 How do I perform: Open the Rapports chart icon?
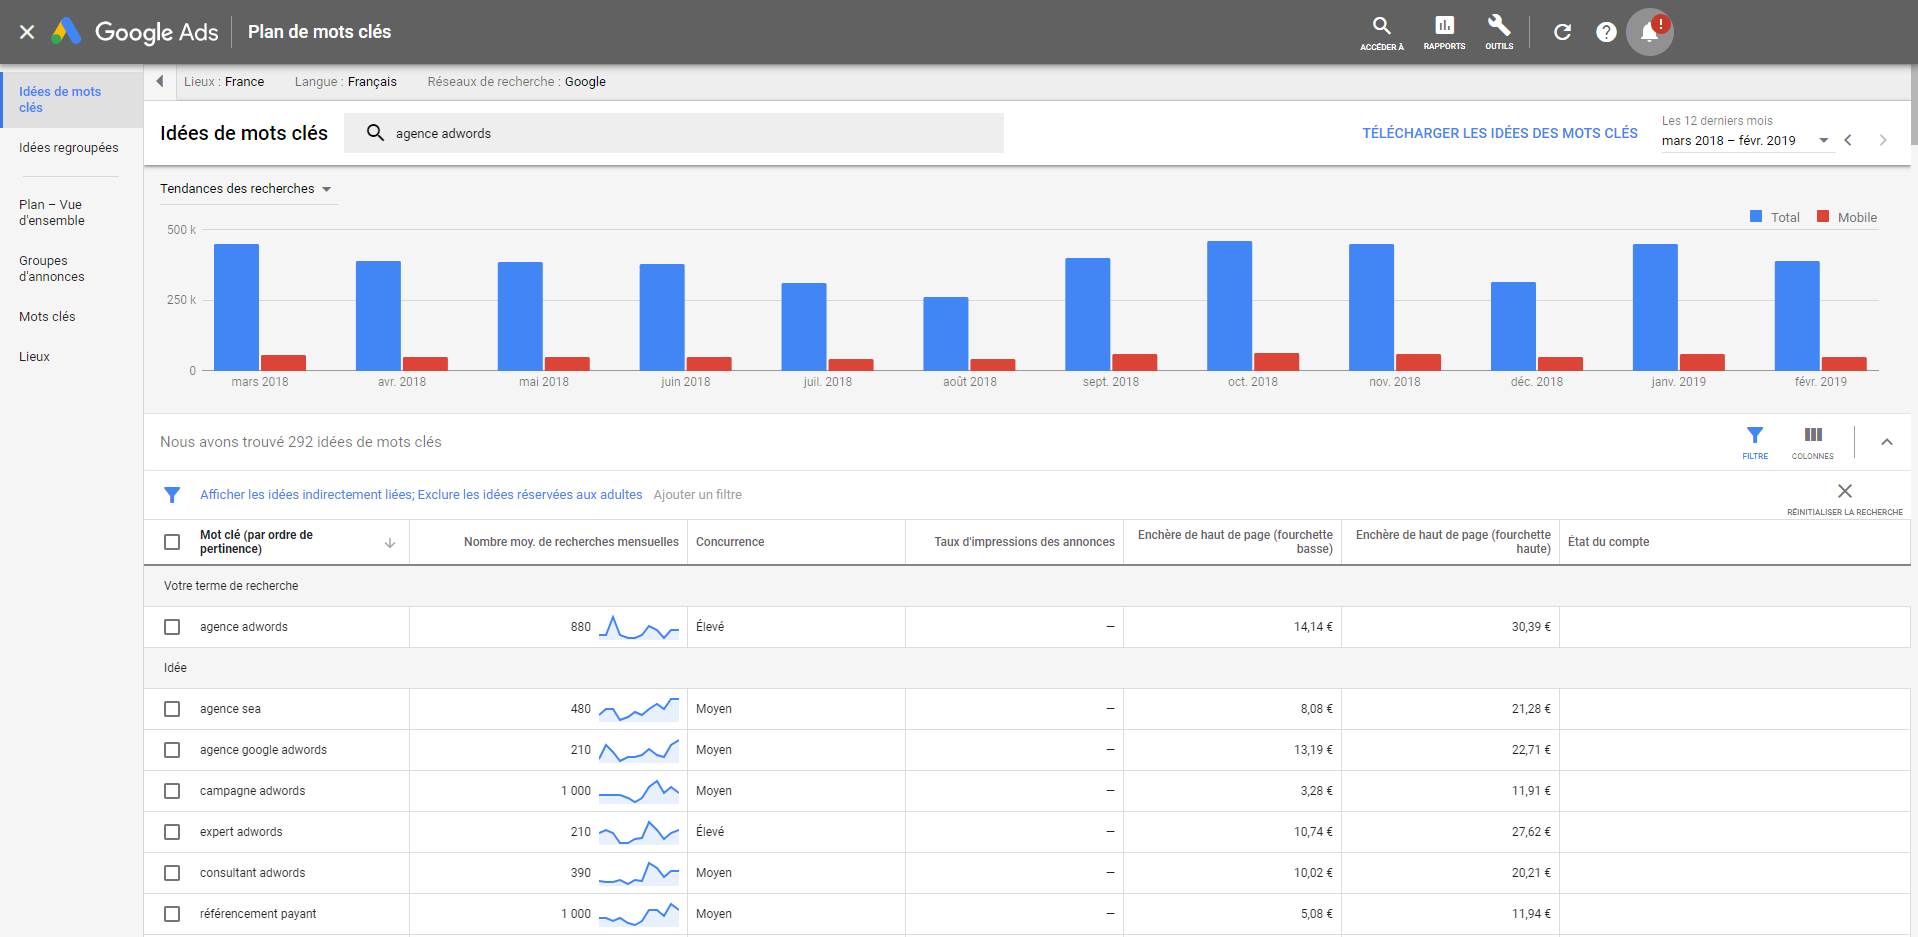1444,32
